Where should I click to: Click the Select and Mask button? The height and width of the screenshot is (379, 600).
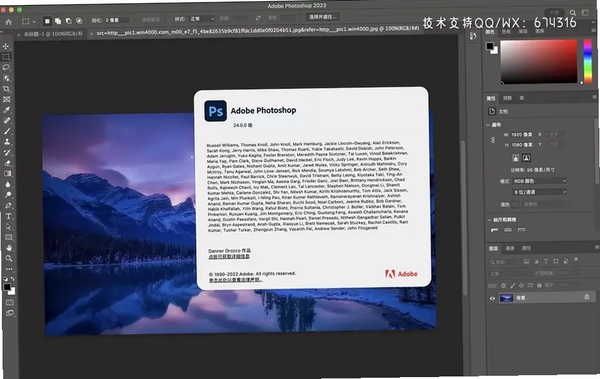click(323, 17)
